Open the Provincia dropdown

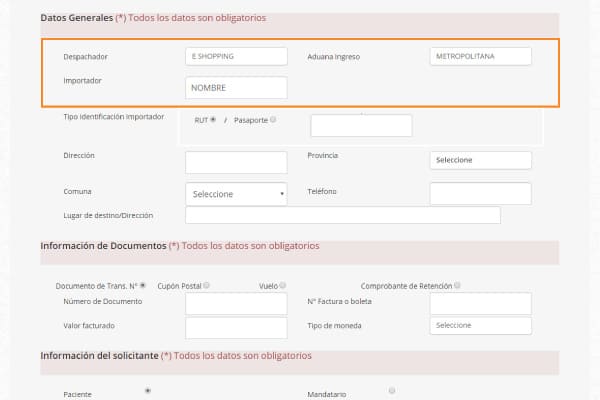tap(480, 160)
